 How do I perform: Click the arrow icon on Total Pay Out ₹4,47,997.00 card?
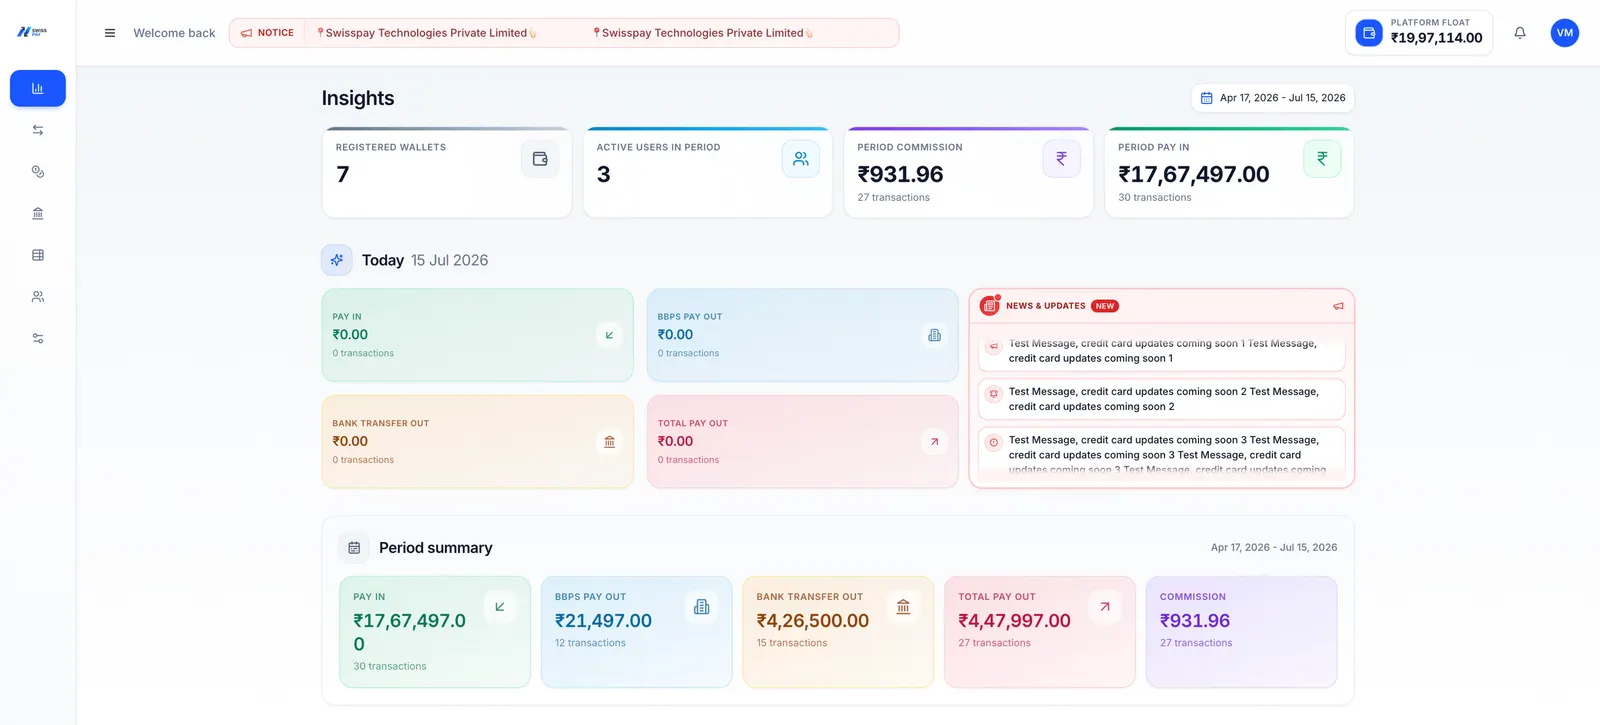(x=1104, y=607)
